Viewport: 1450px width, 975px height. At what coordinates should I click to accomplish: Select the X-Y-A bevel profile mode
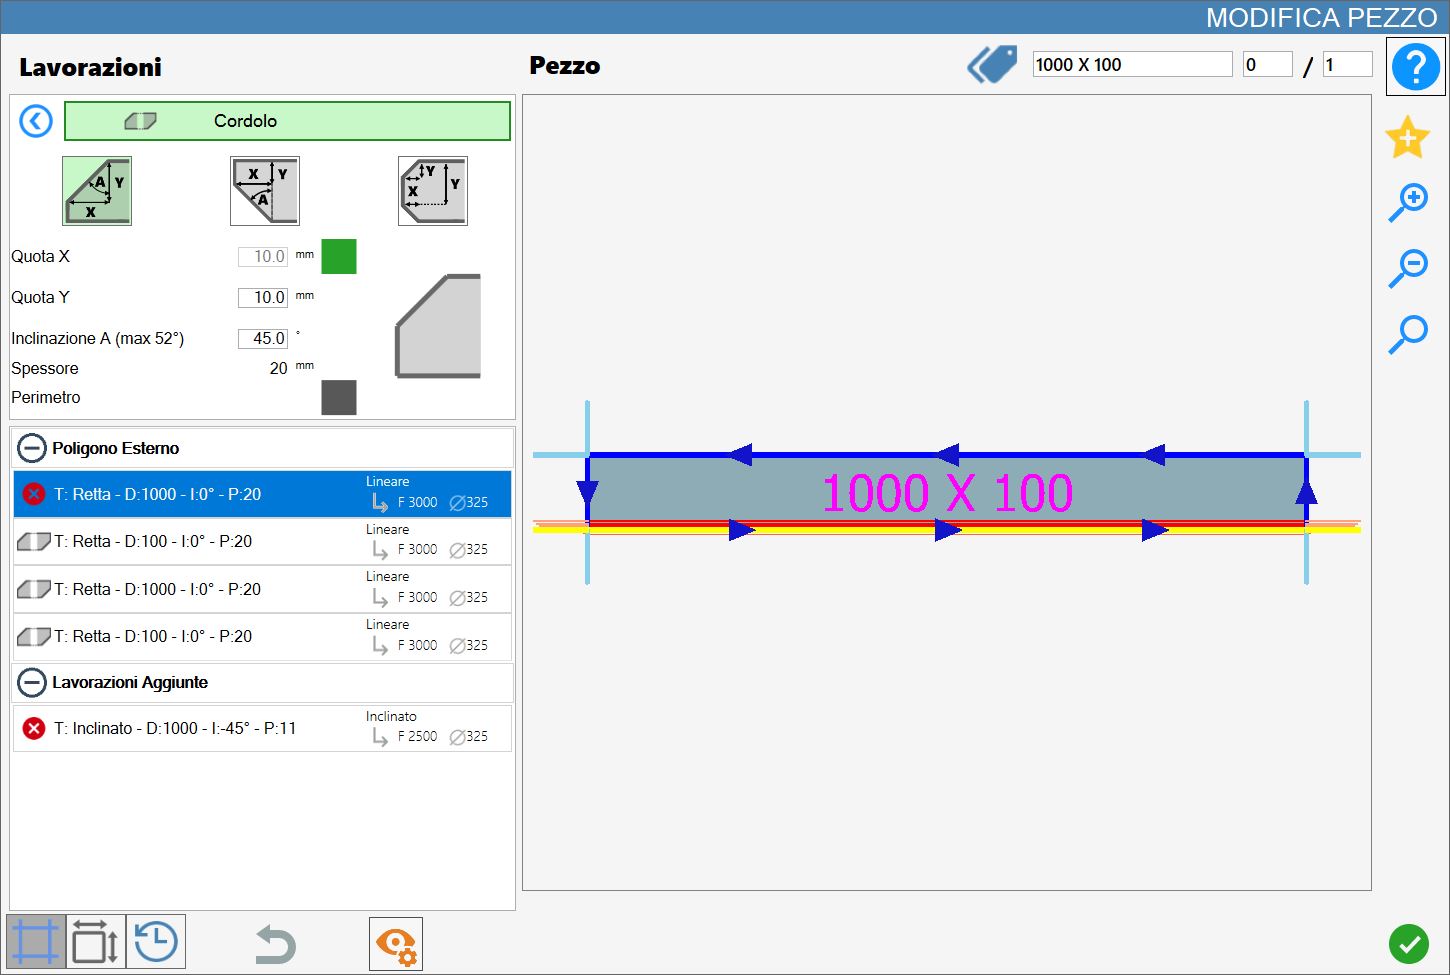97,191
